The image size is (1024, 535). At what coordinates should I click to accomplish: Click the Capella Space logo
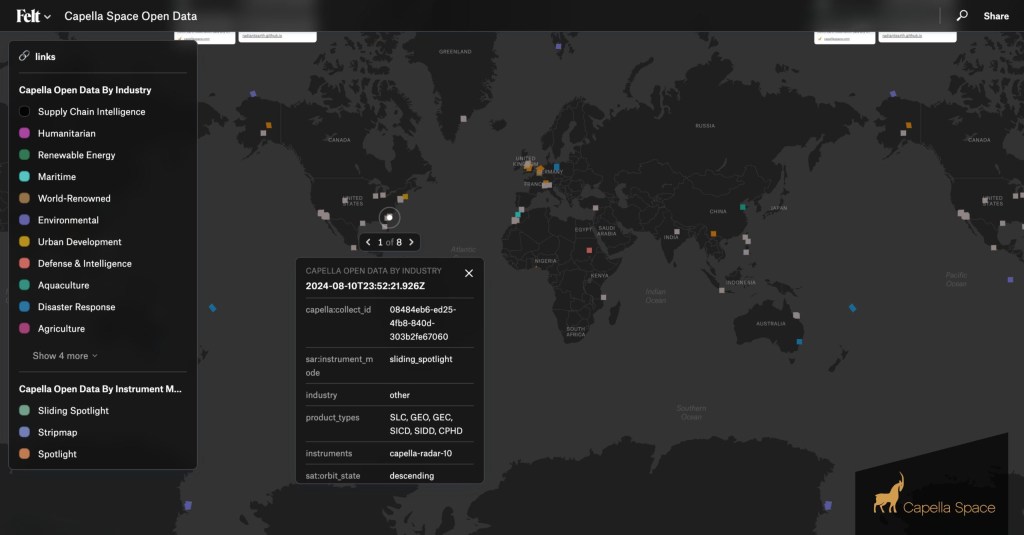(x=934, y=495)
